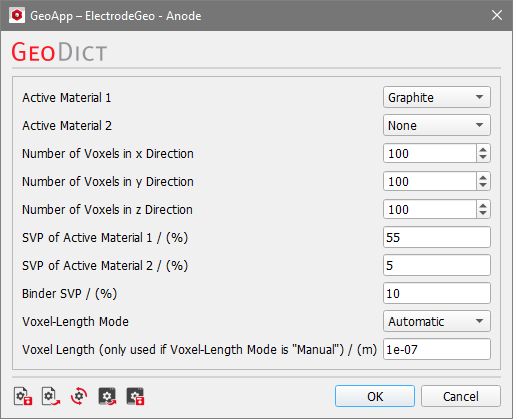Click the GeoDict app icon in title bar
Viewport: 513px width, 419px height.
pyautogui.click(x=17, y=15)
